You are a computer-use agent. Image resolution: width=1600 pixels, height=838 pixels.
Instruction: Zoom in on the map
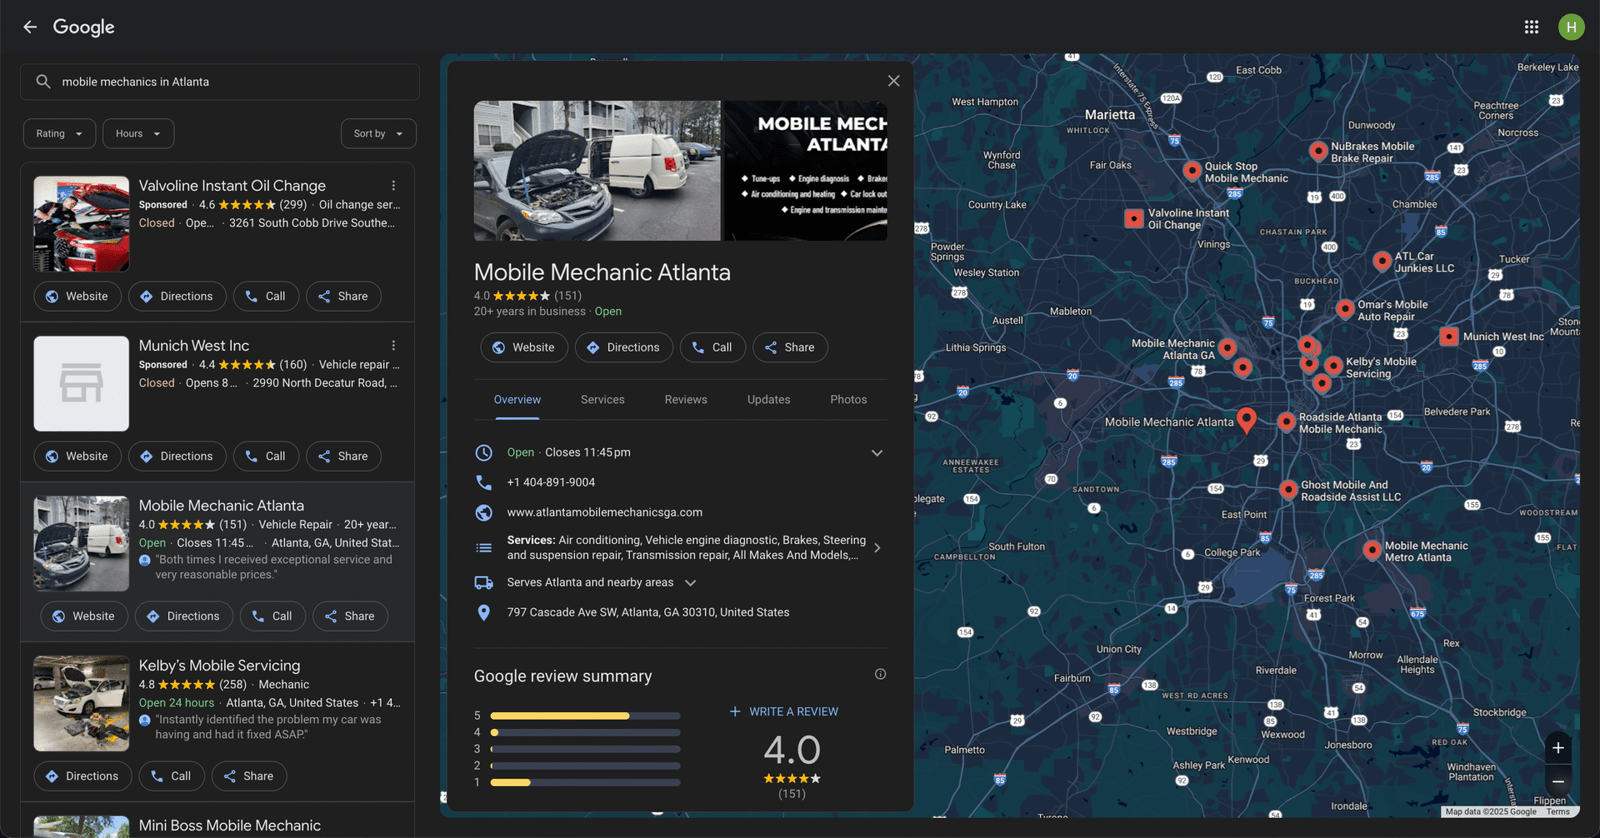[x=1558, y=748]
